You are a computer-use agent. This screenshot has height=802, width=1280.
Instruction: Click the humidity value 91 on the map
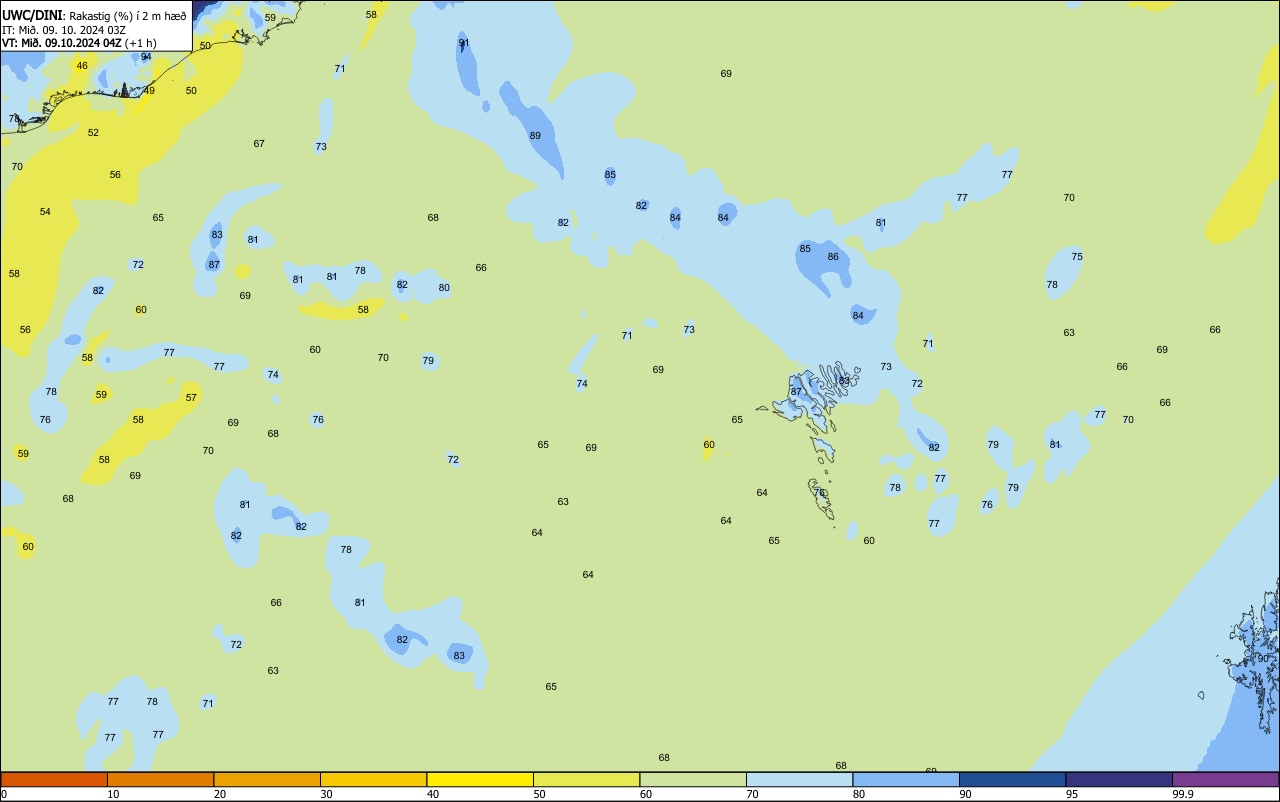pyautogui.click(x=464, y=43)
